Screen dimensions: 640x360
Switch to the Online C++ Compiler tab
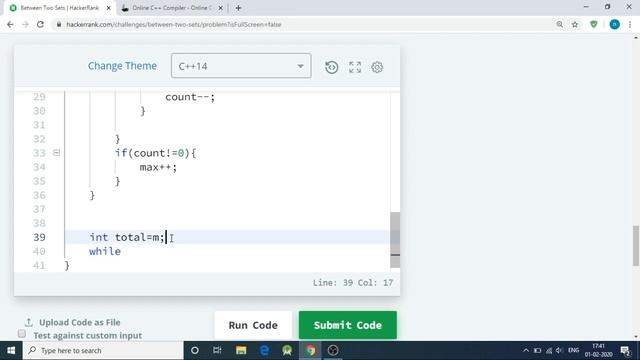171,8
